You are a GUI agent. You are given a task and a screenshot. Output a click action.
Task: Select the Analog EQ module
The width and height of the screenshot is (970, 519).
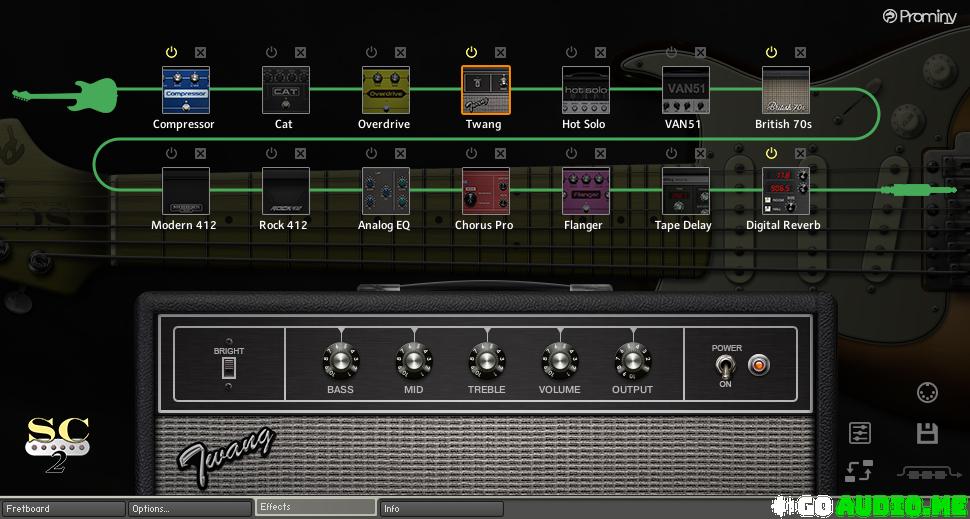point(385,191)
